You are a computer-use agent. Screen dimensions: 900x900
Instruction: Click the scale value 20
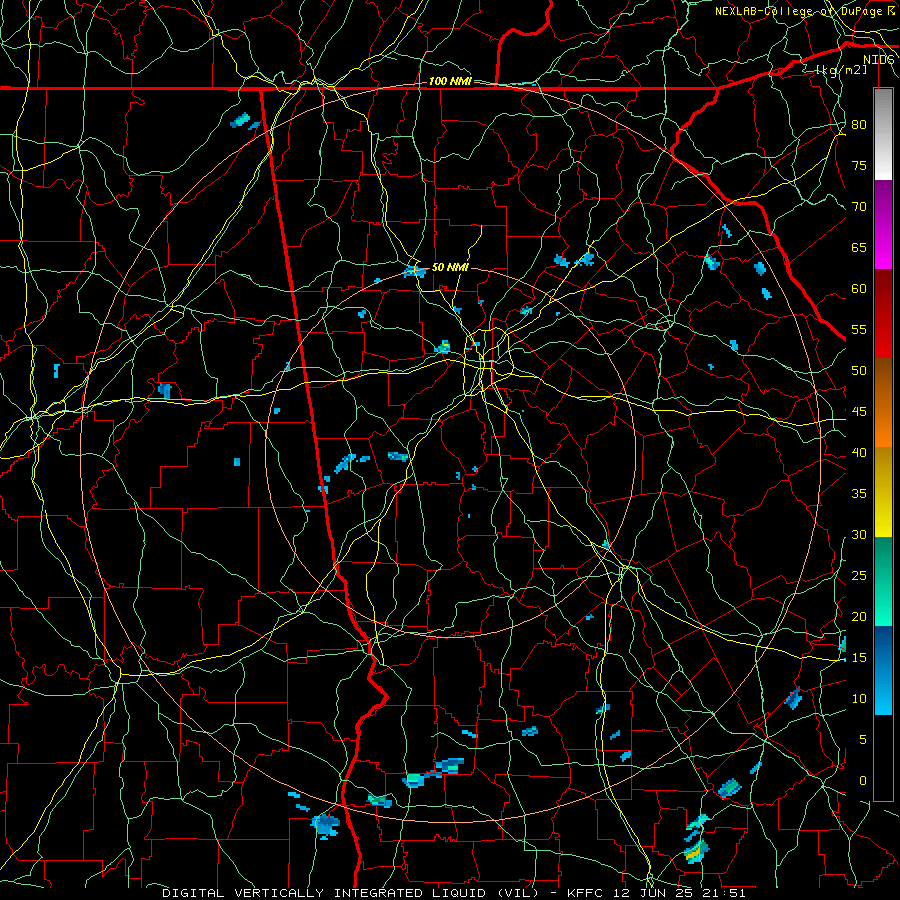(859, 617)
